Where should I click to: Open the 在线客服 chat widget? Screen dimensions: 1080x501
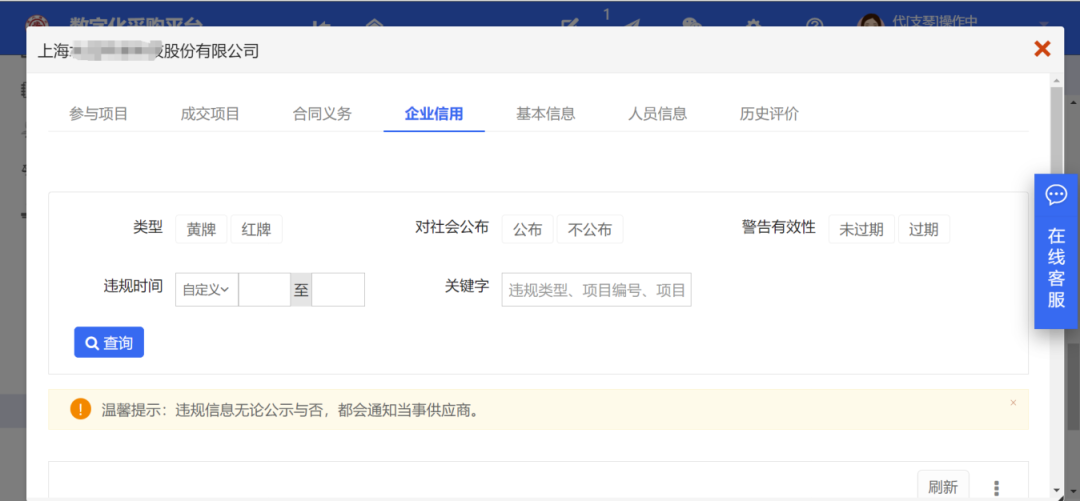tap(1056, 251)
